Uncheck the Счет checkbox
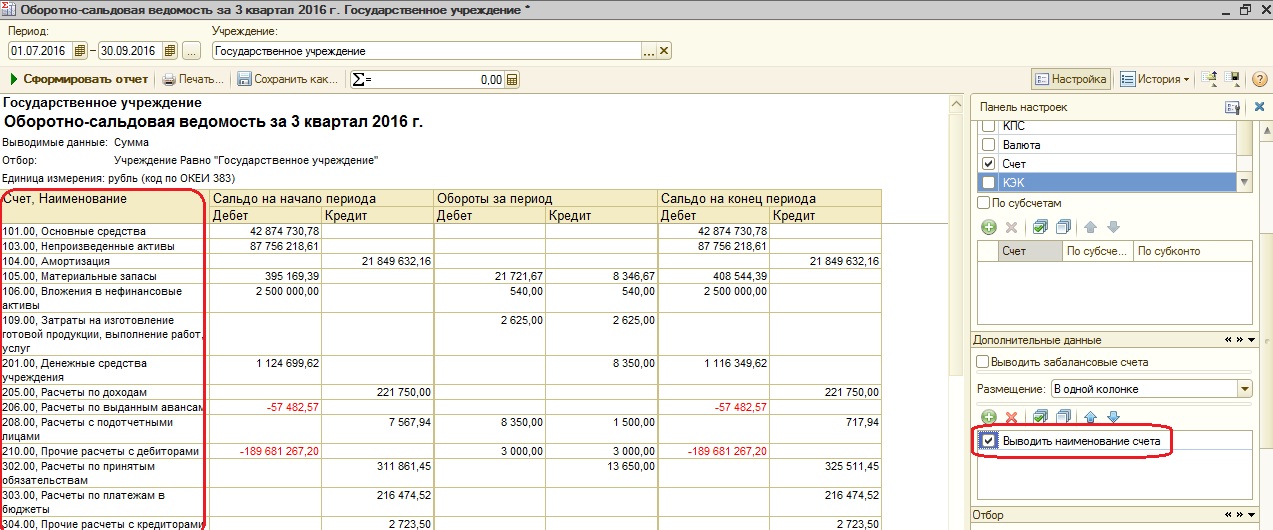This screenshot has height=530, width=1273. 989,164
